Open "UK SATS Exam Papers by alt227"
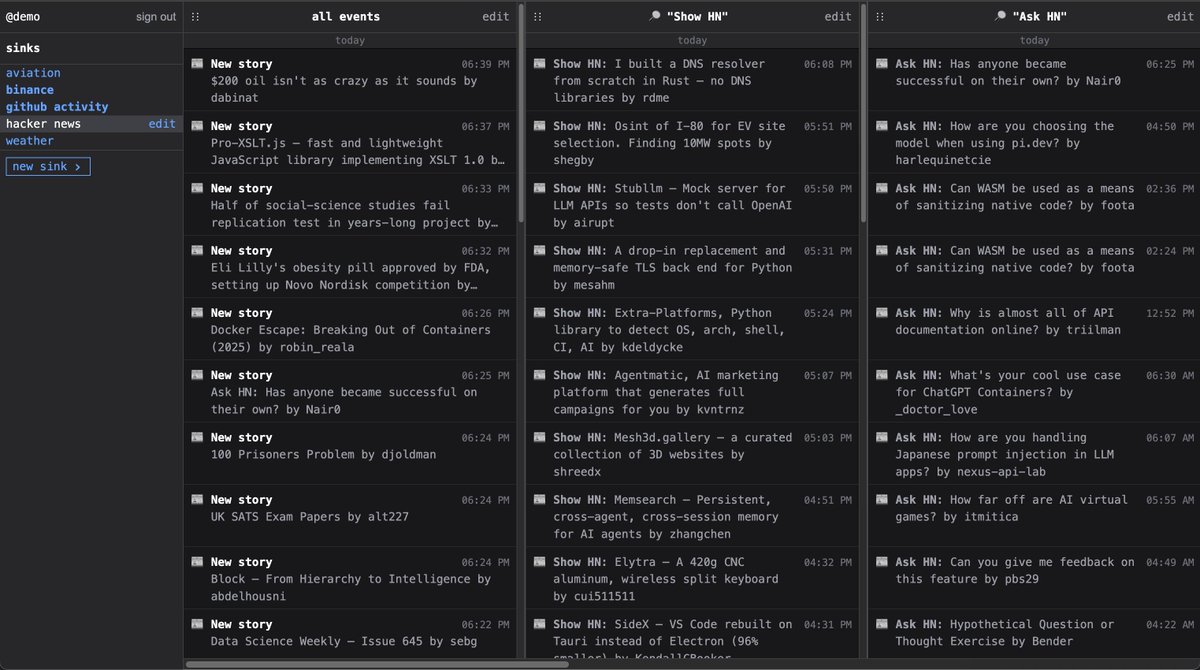1200x670 pixels. 309,517
